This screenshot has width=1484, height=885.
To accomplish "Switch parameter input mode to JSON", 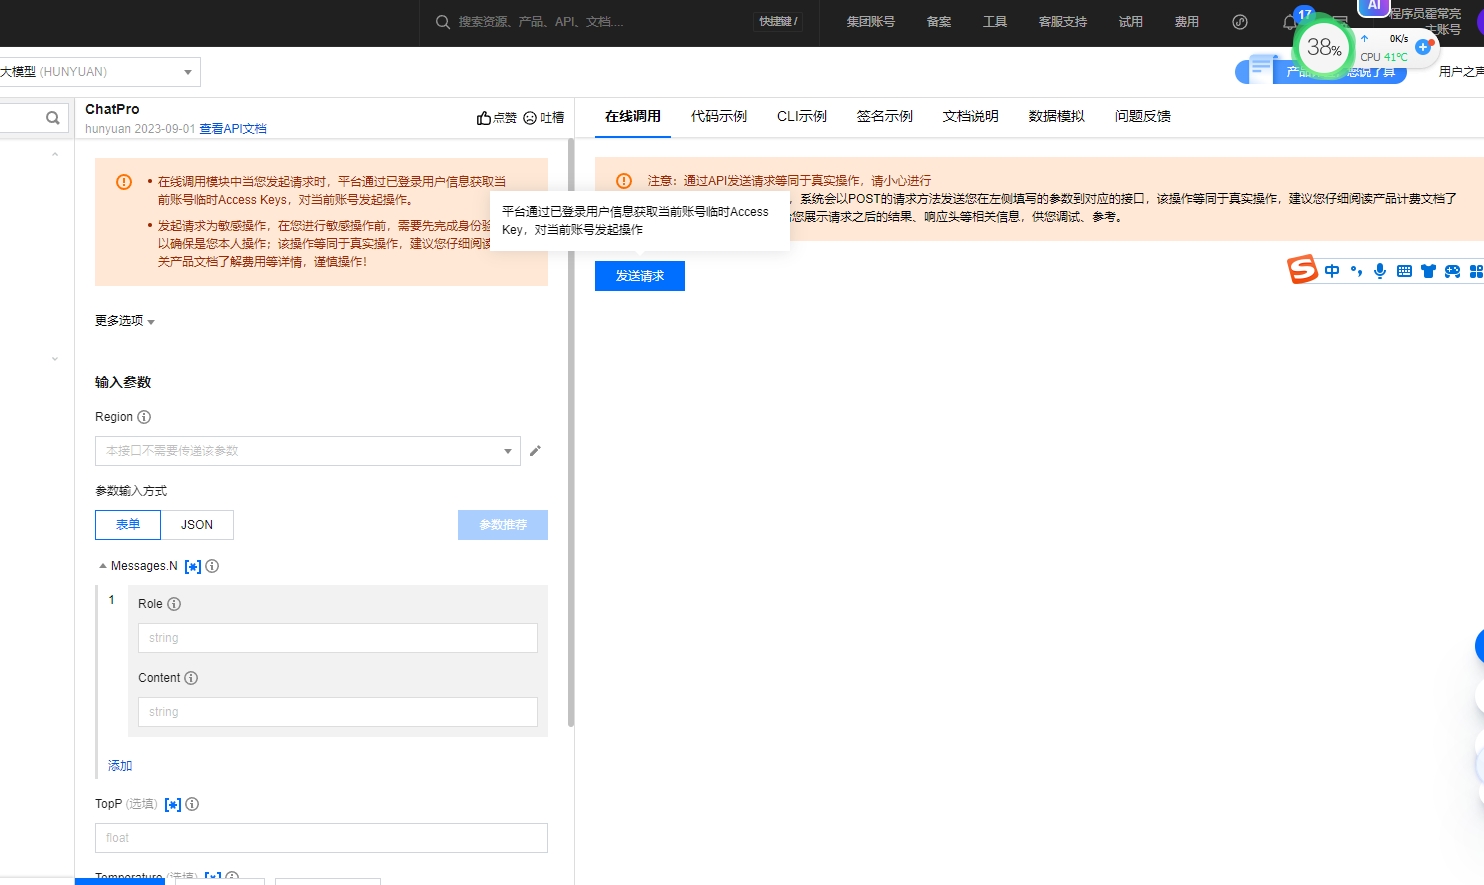I will click(x=197, y=525).
